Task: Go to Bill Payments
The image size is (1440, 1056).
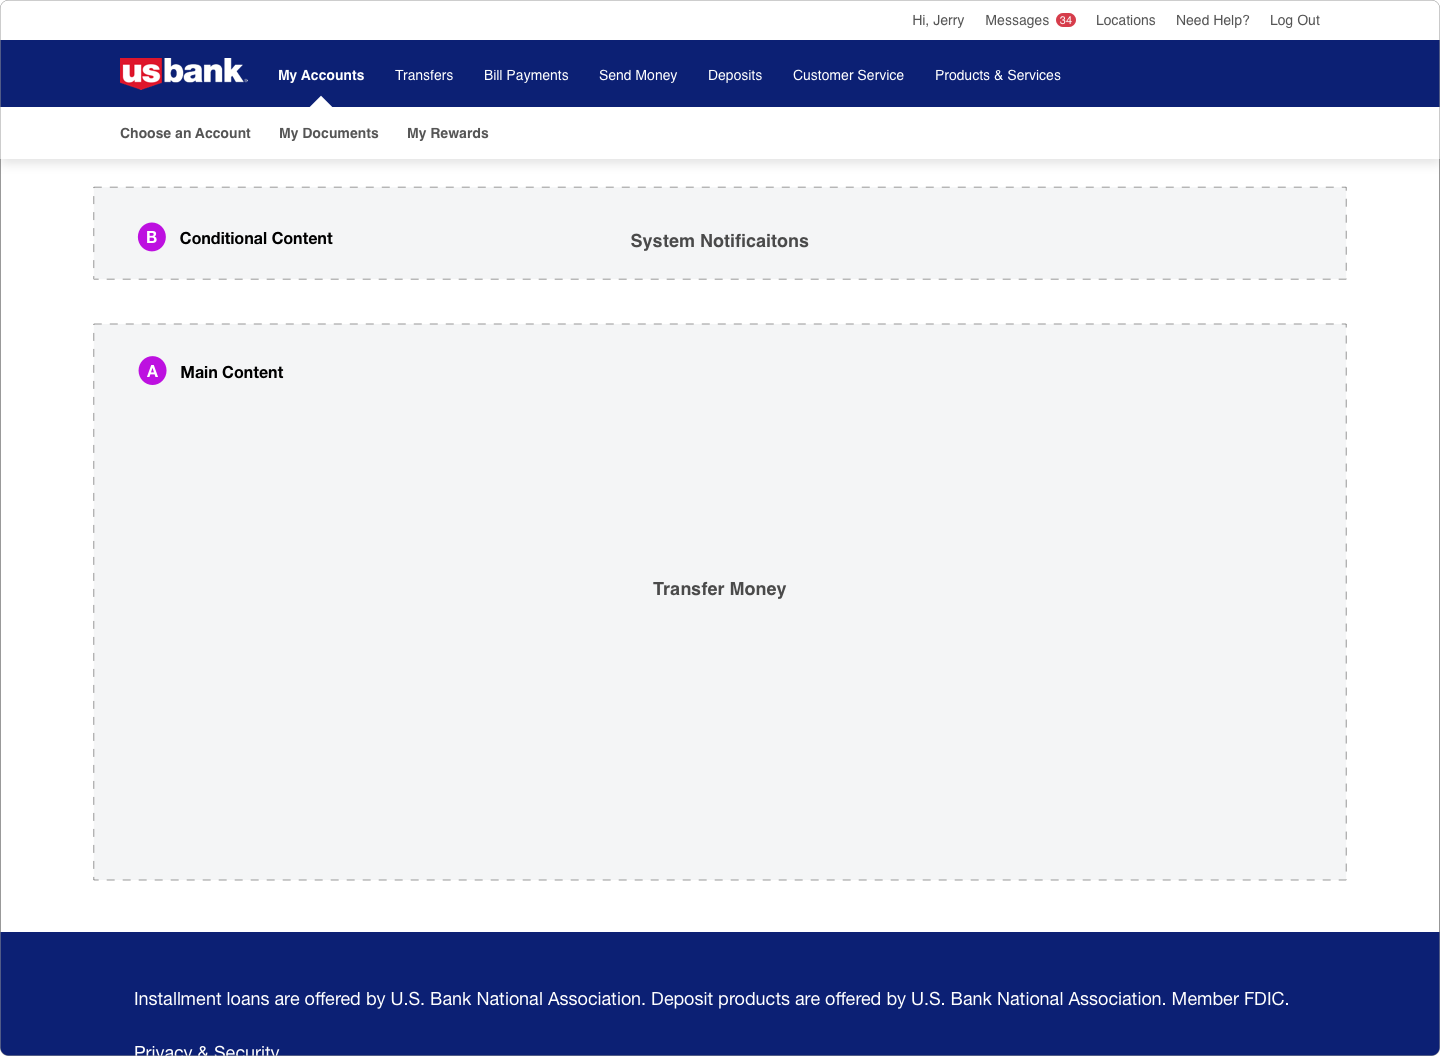Action: pos(526,75)
